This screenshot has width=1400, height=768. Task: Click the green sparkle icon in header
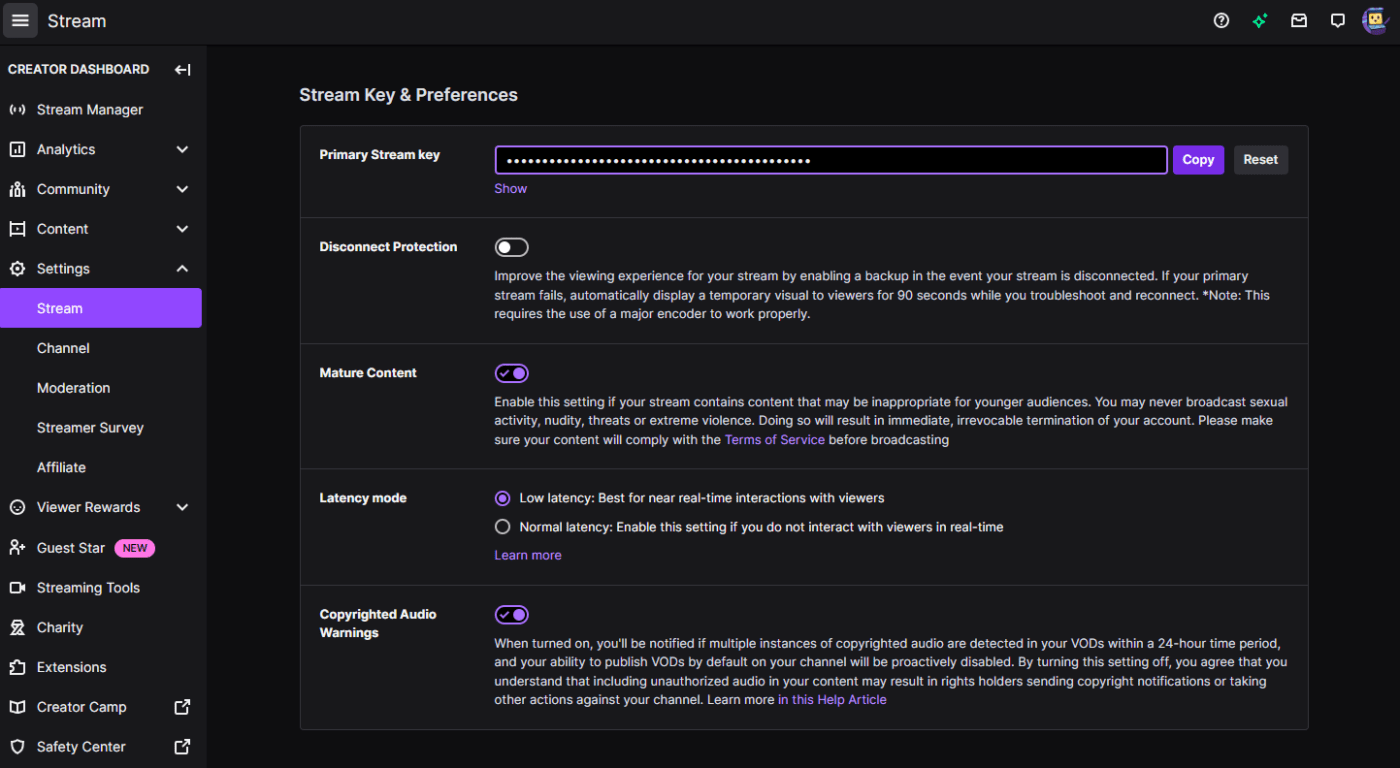point(1260,20)
